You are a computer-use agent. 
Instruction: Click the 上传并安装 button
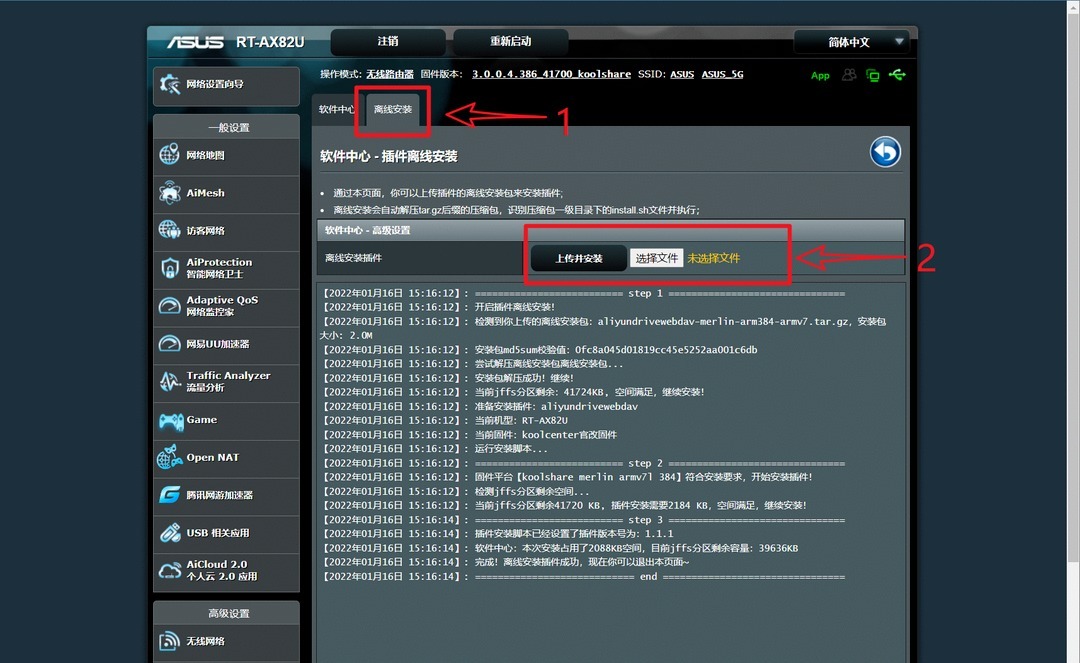(578, 258)
